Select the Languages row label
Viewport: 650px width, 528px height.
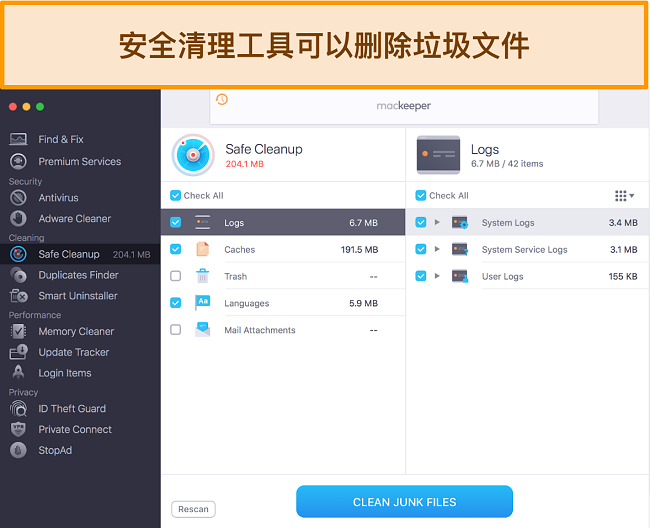247,303
